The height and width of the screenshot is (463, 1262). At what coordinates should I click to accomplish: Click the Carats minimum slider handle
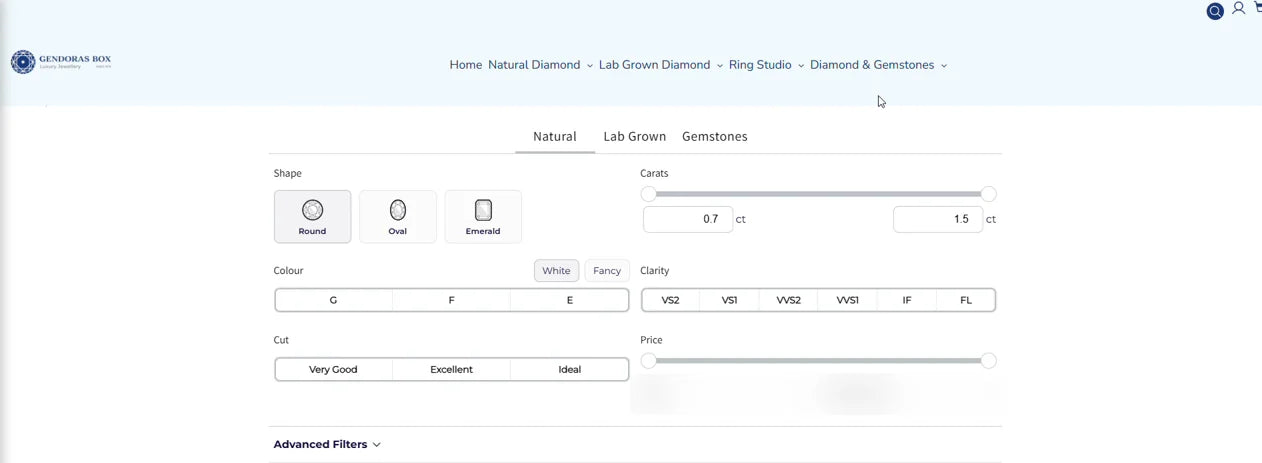649,194
